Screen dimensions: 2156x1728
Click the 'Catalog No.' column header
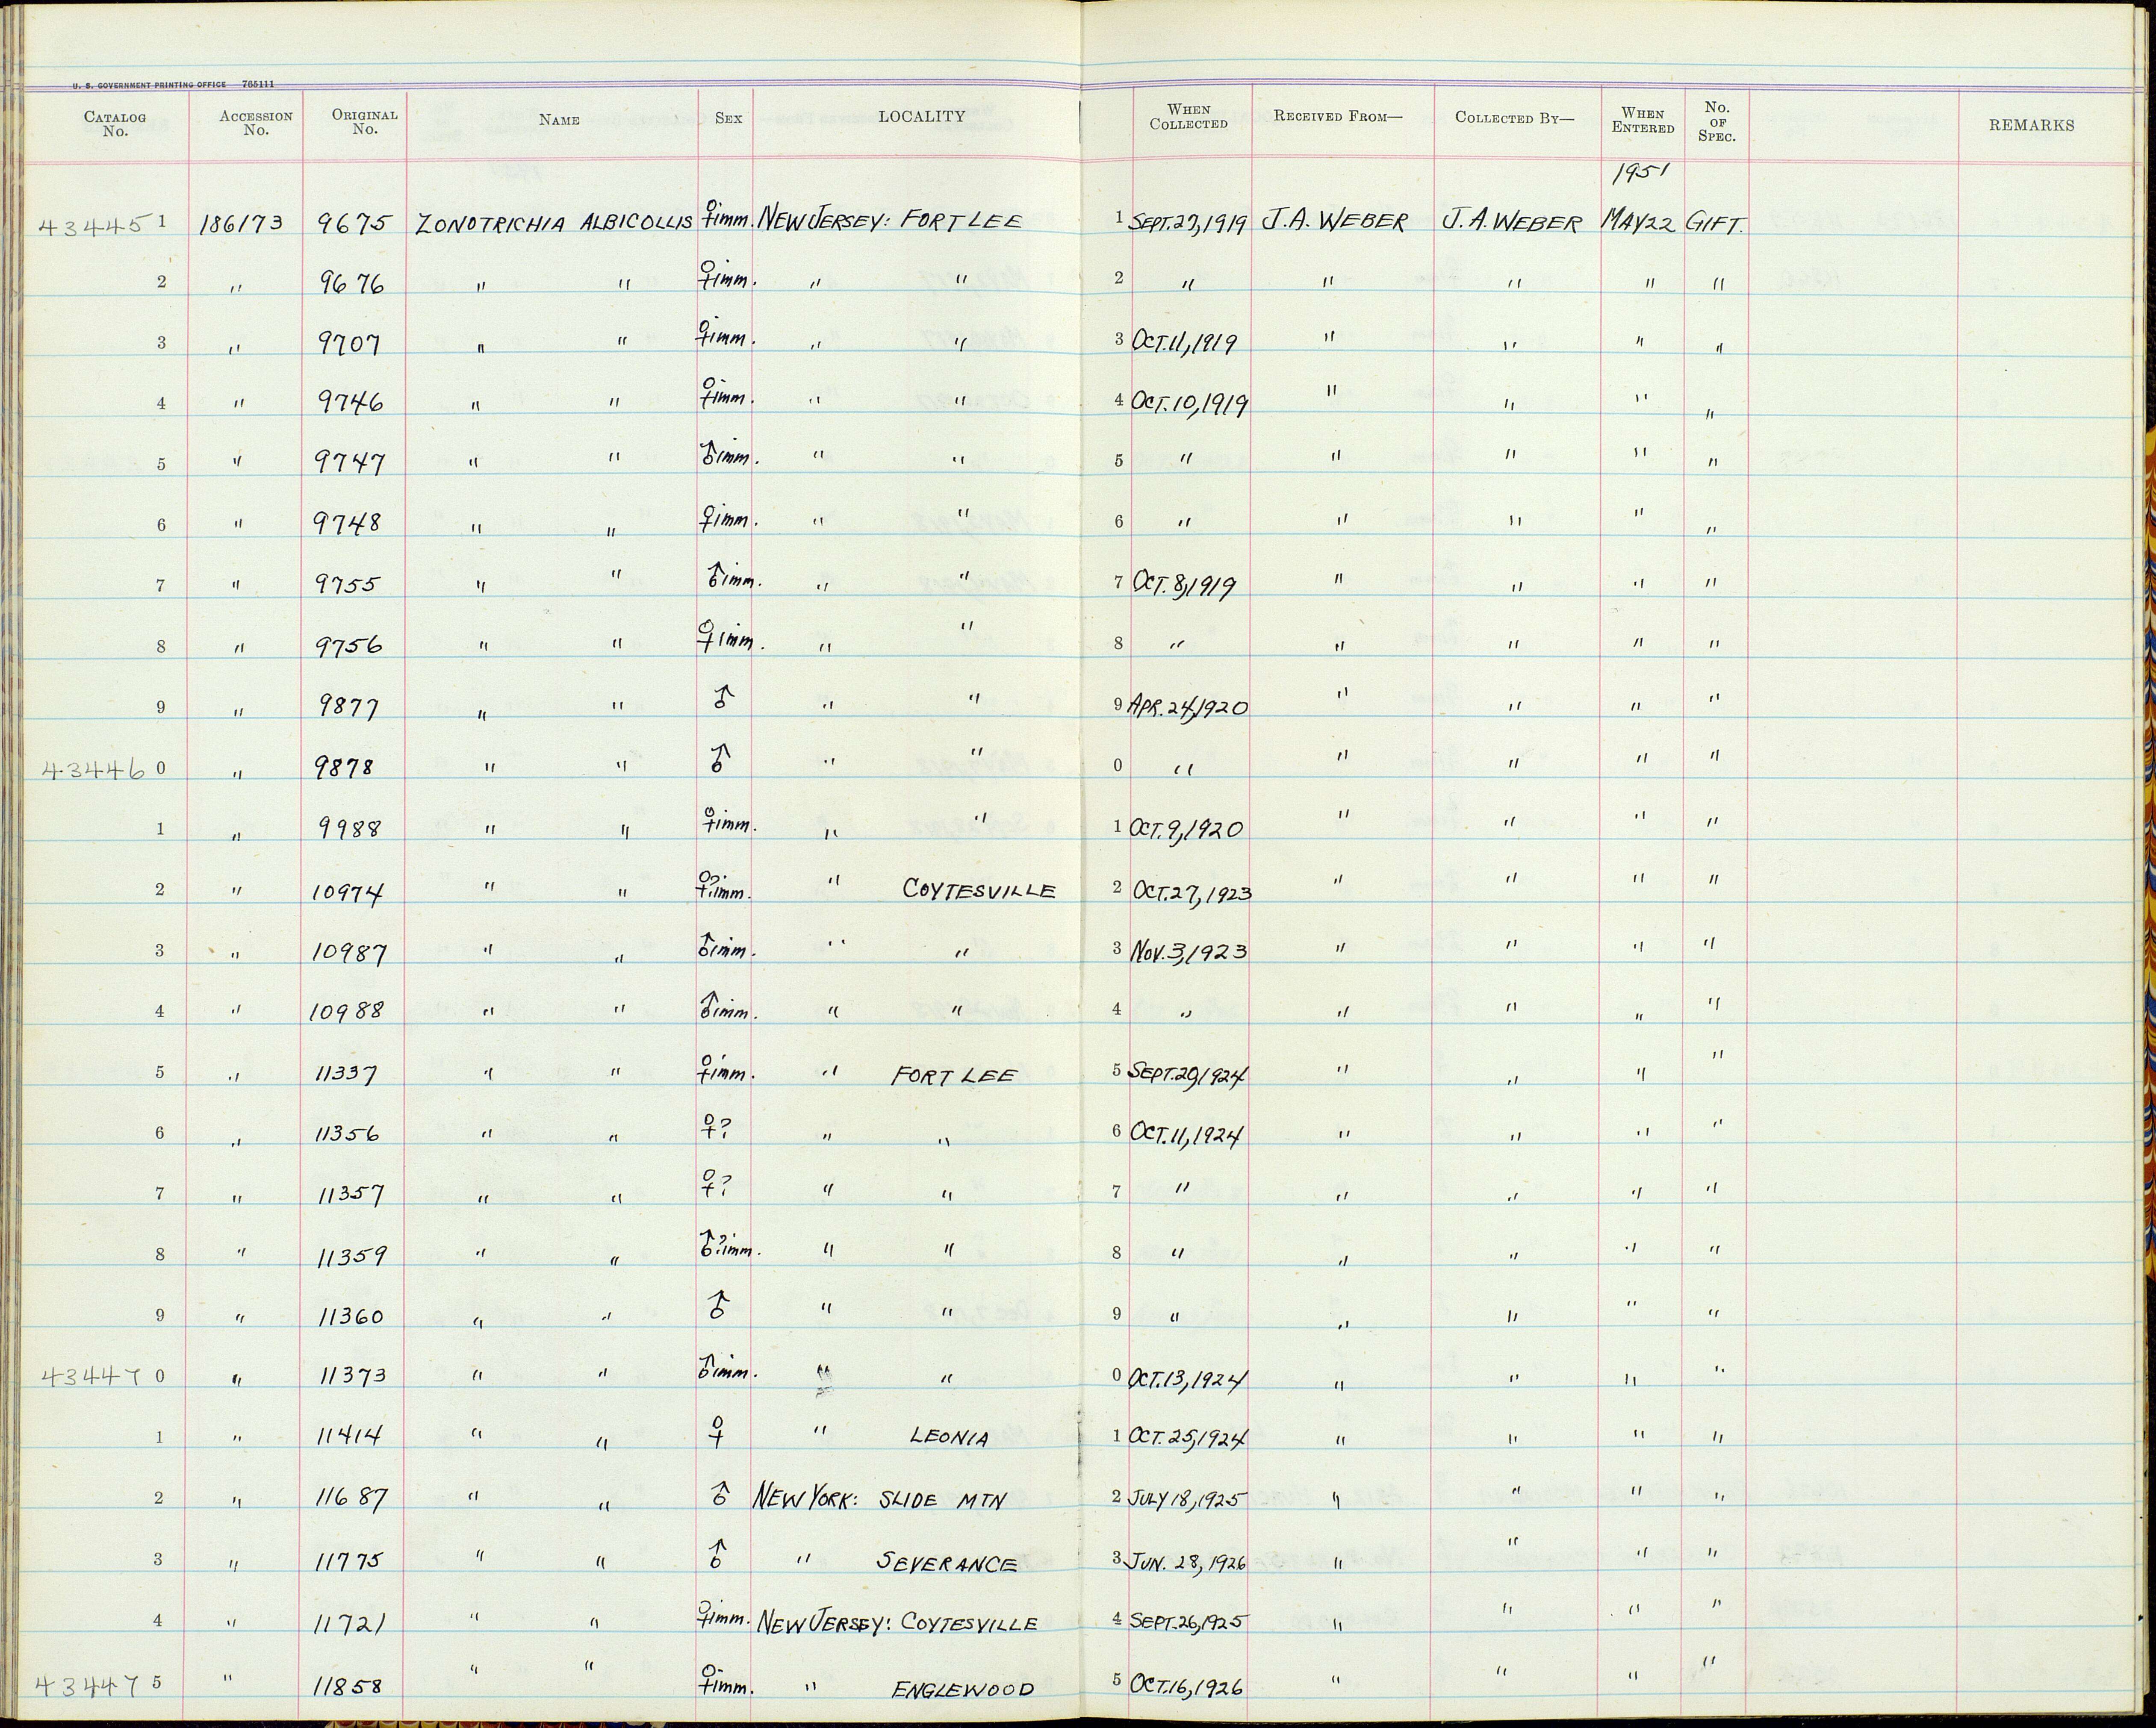115,124
